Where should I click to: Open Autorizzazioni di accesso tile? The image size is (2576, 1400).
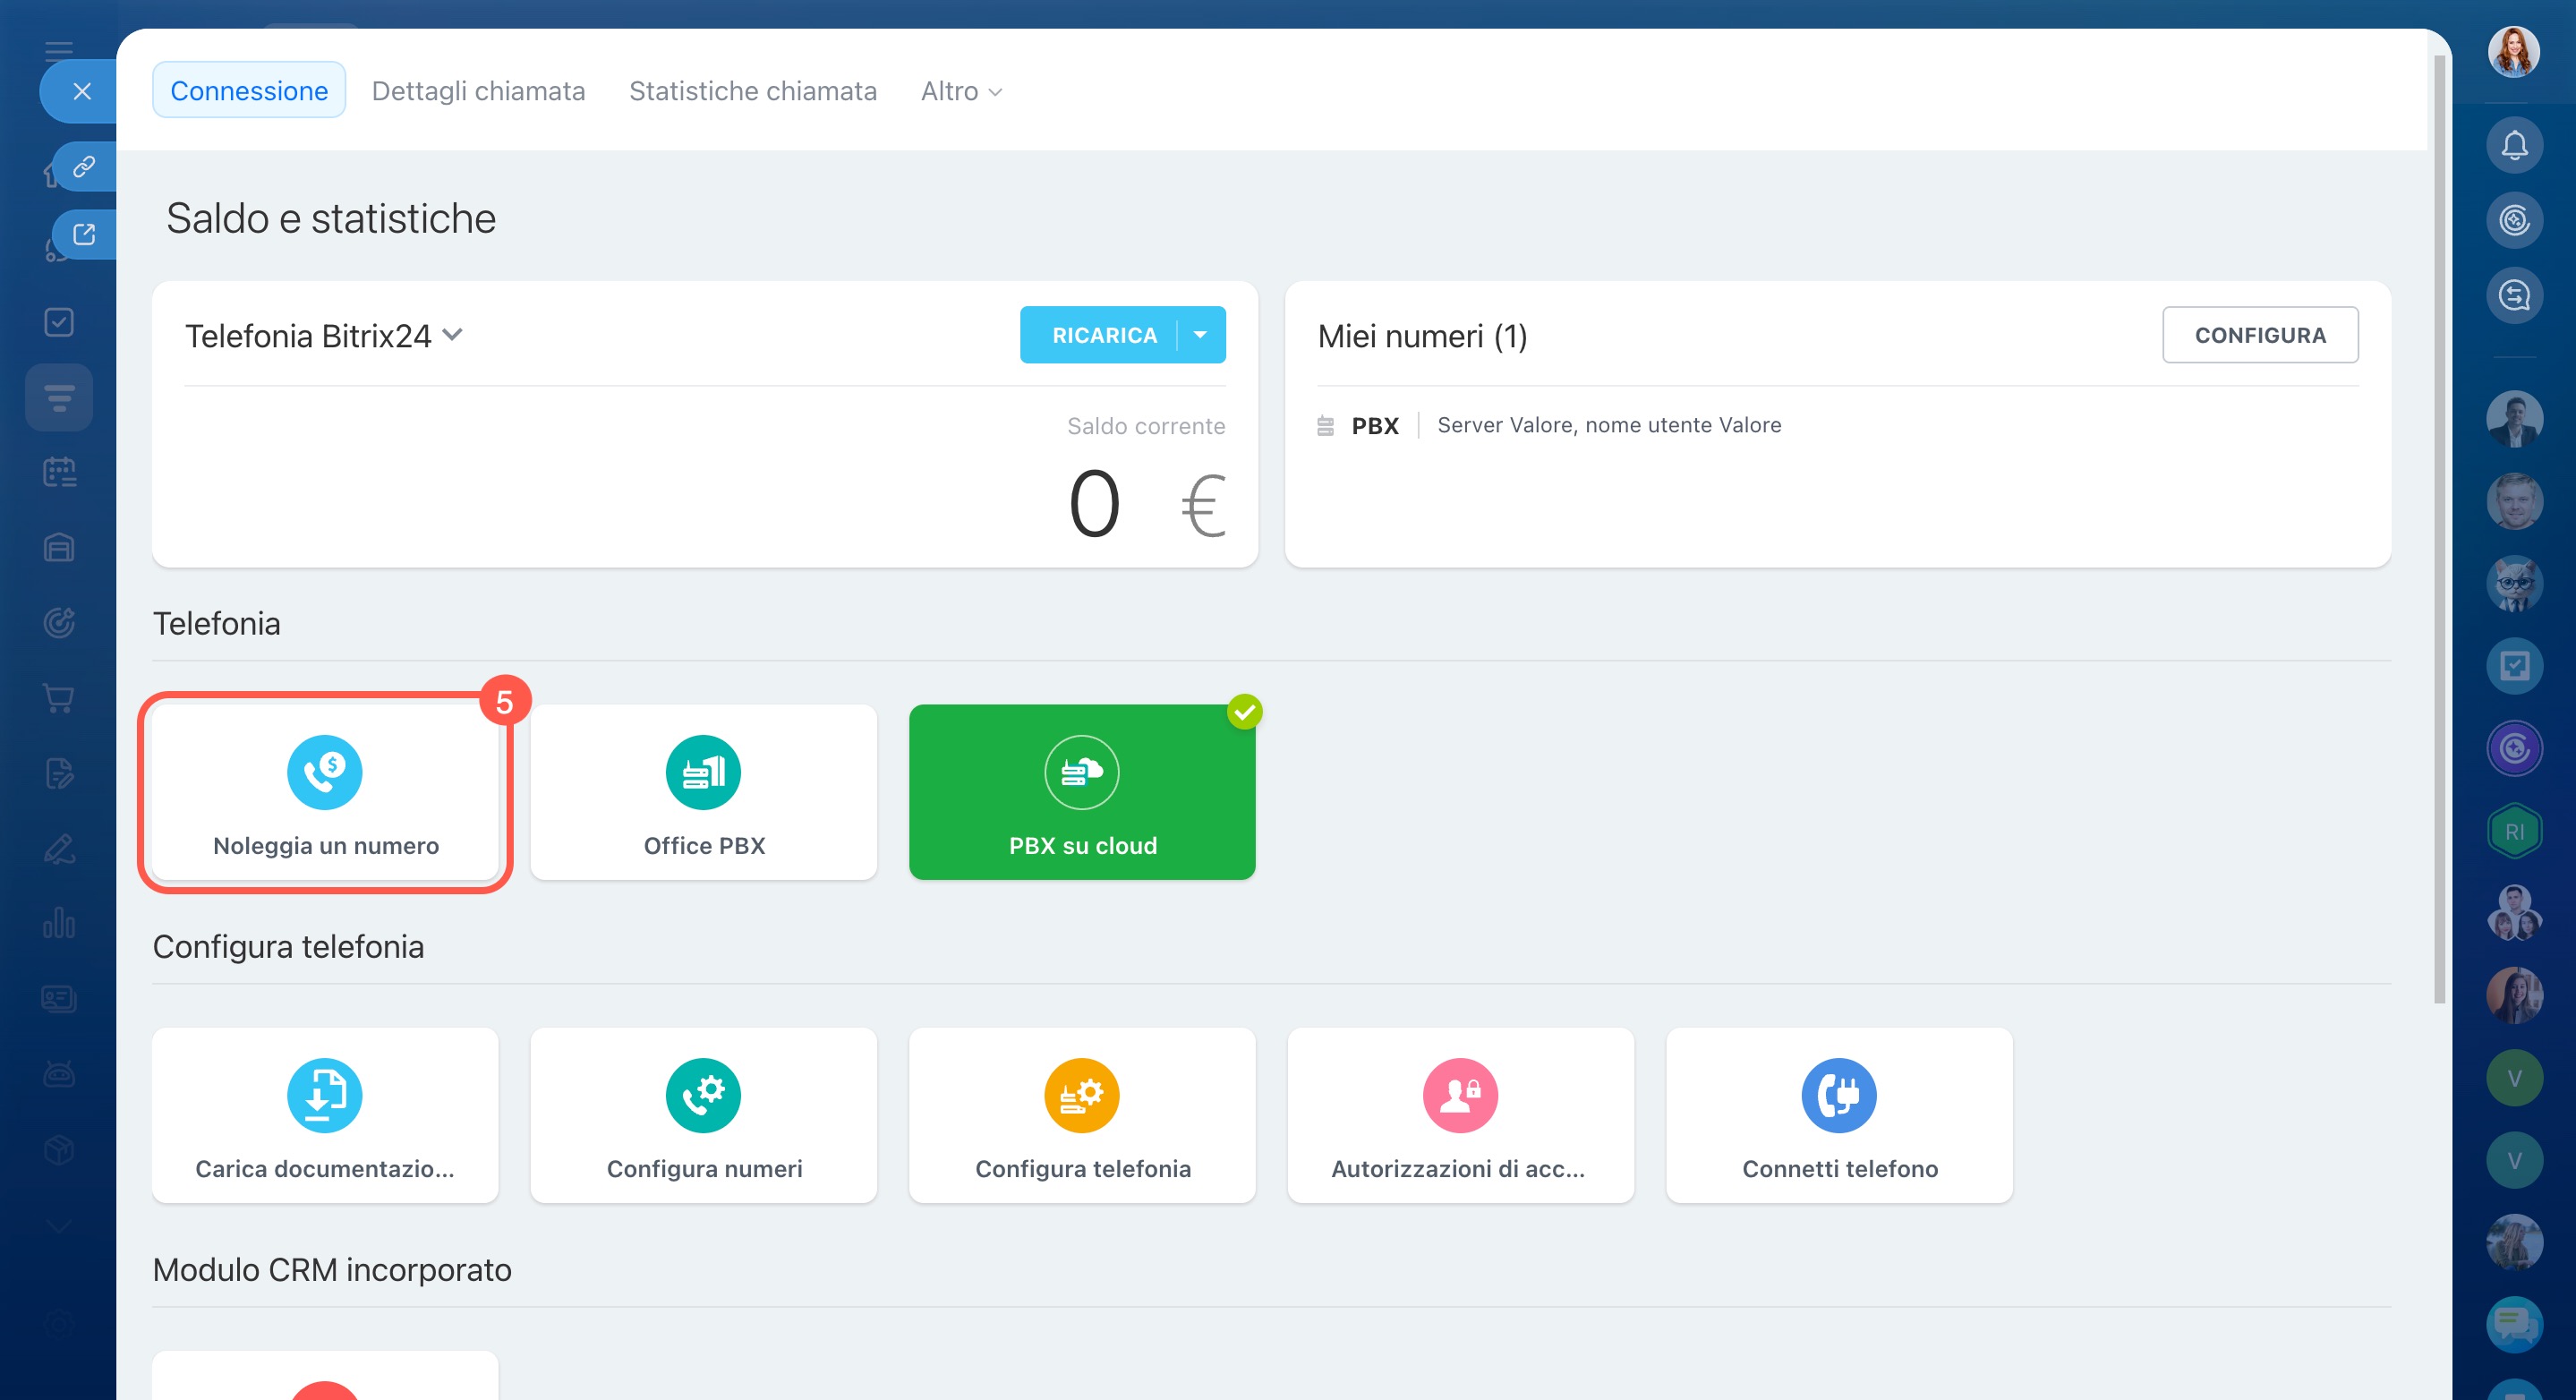[1460, 1115]
